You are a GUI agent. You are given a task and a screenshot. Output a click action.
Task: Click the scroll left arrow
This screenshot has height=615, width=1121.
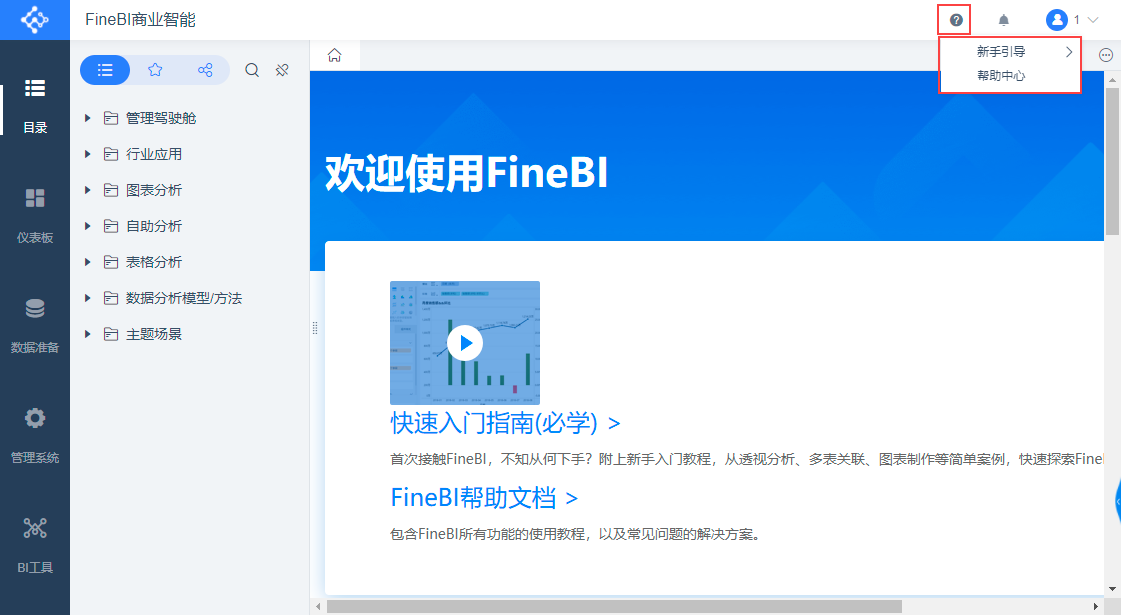318,606
